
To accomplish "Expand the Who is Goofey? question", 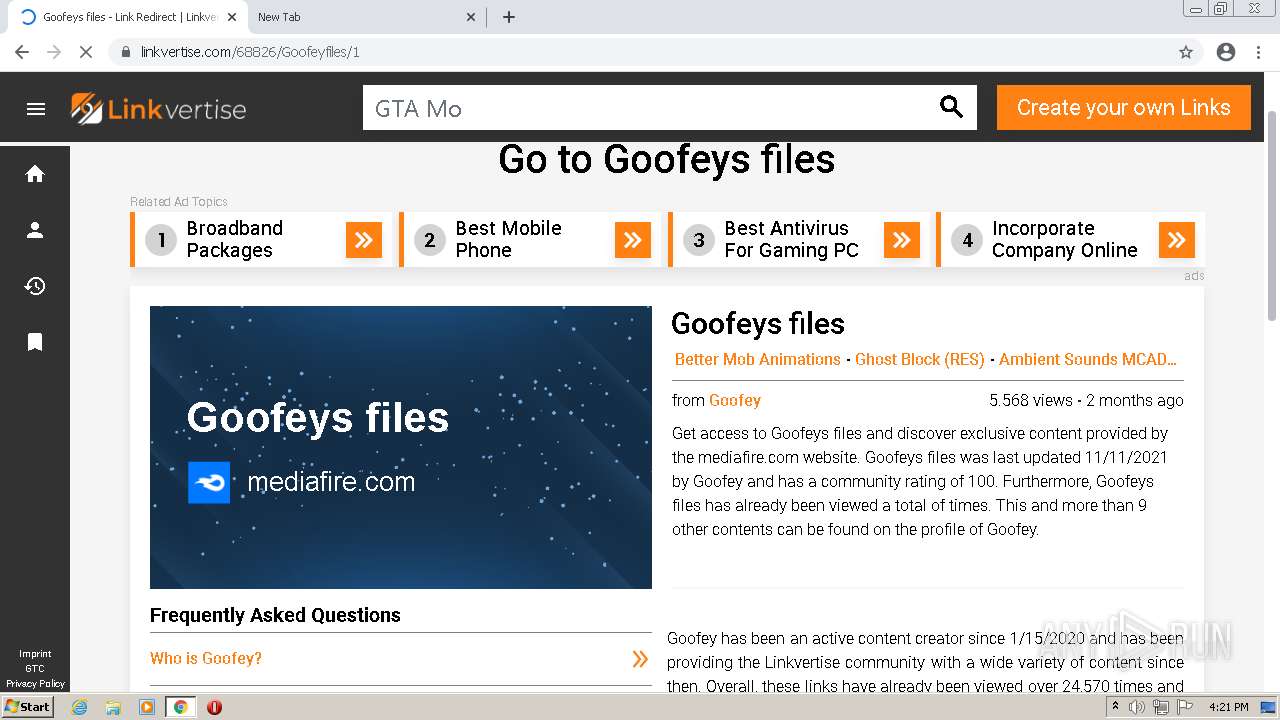I will 400,658.
